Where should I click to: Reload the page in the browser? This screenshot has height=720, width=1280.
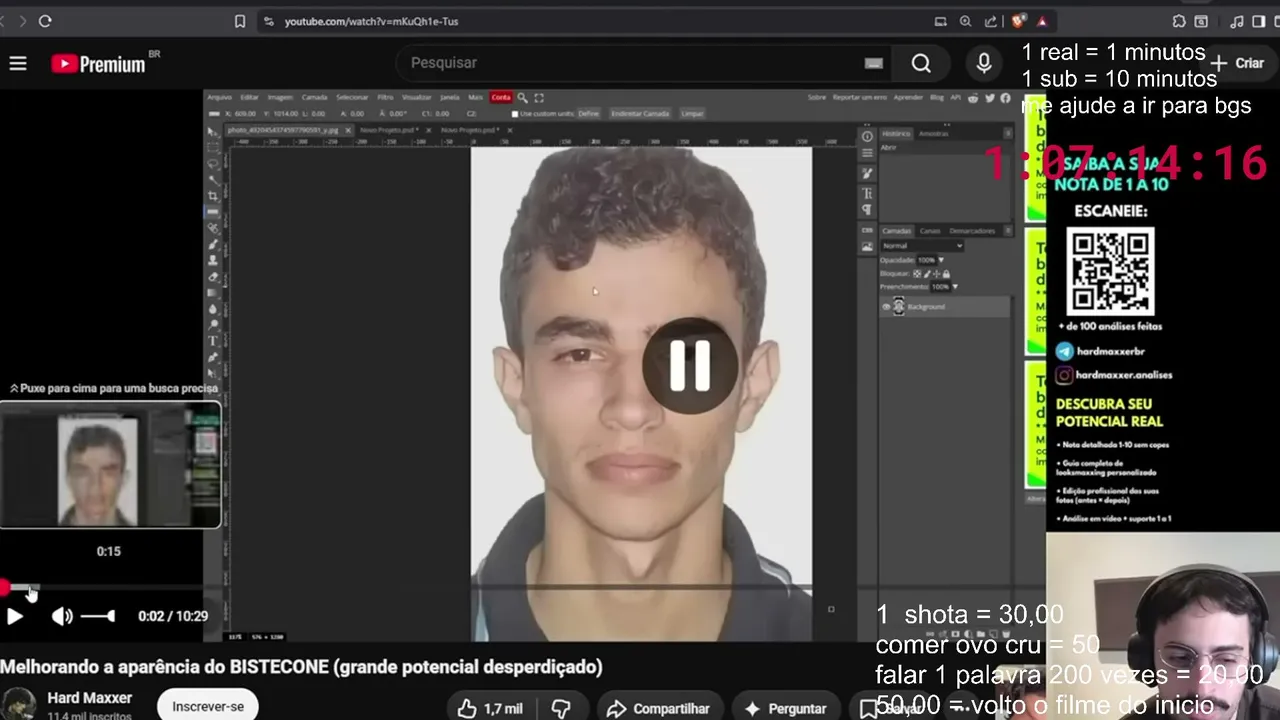45,21
